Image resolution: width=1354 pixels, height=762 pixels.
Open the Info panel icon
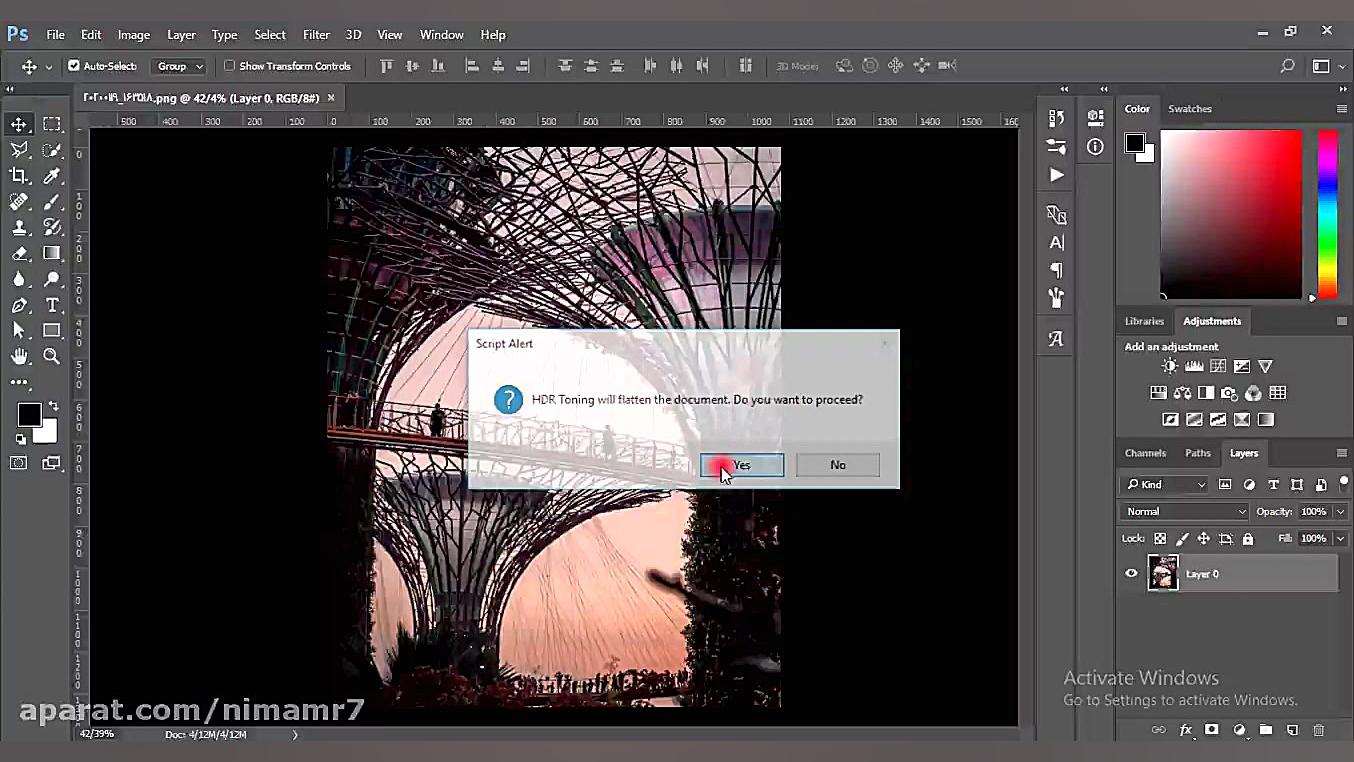(1095, 146)
